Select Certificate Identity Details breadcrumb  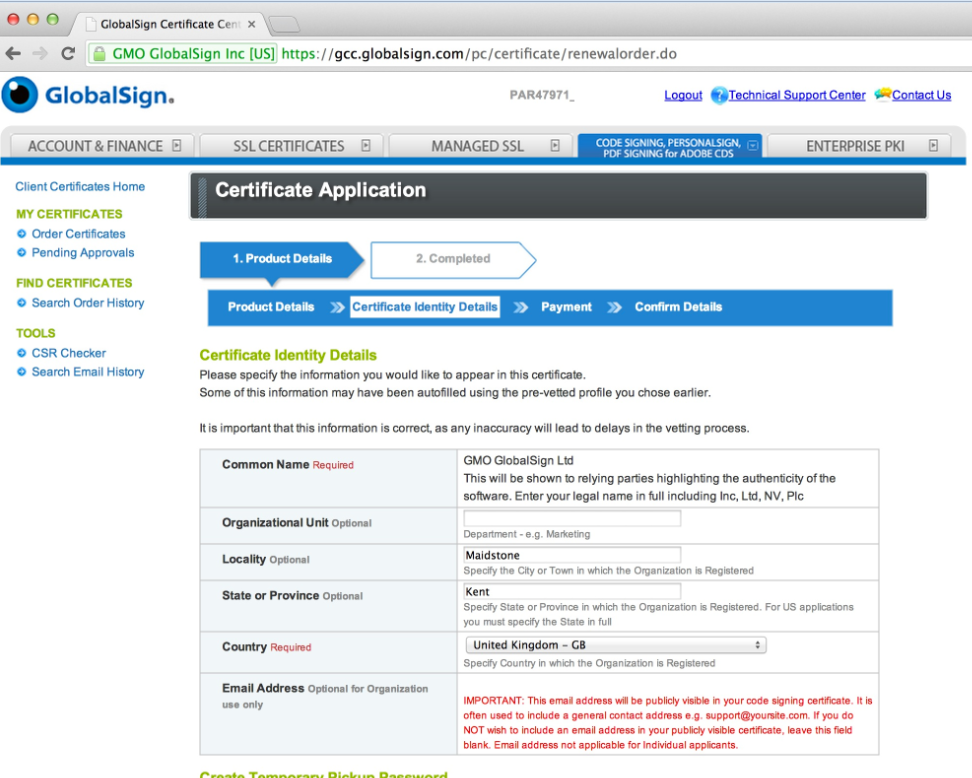click(425, 307)
